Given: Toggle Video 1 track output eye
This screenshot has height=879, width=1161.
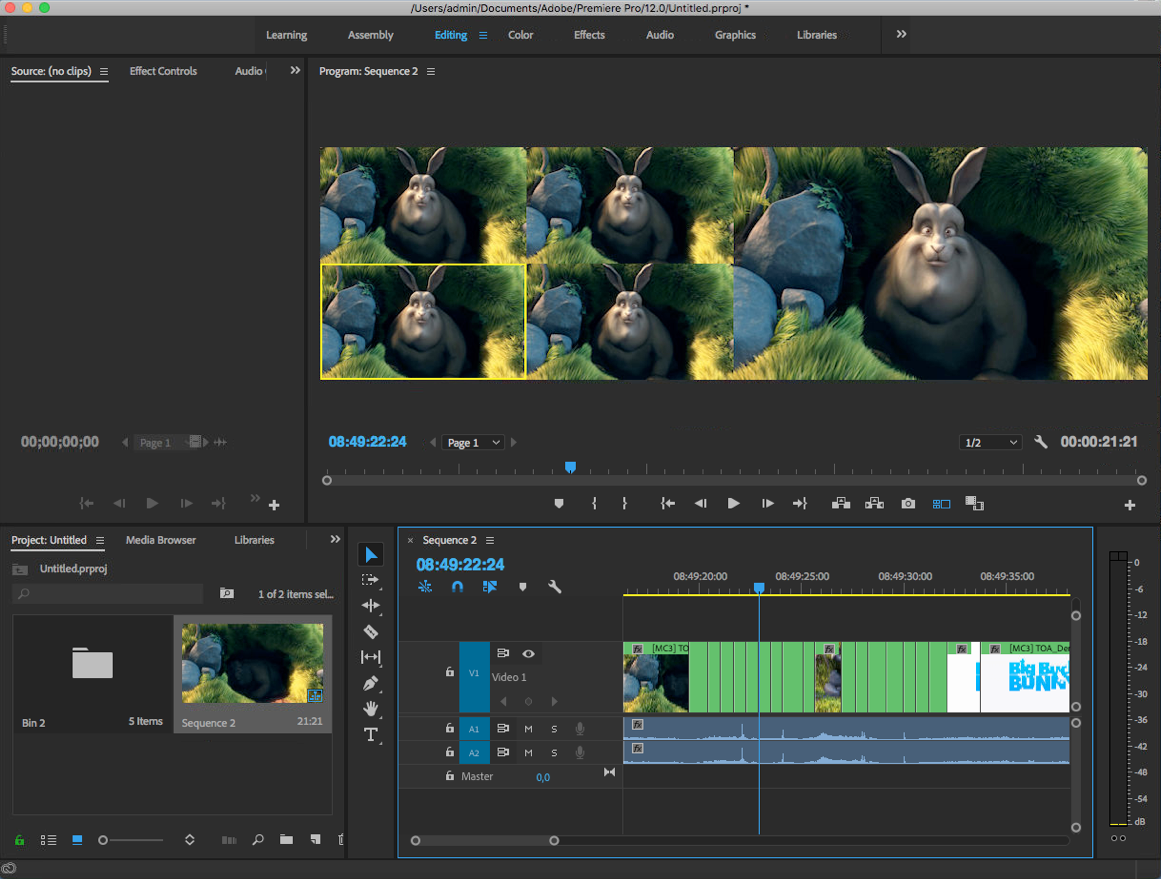Looking at the screenshot, I should pos(528,653).
